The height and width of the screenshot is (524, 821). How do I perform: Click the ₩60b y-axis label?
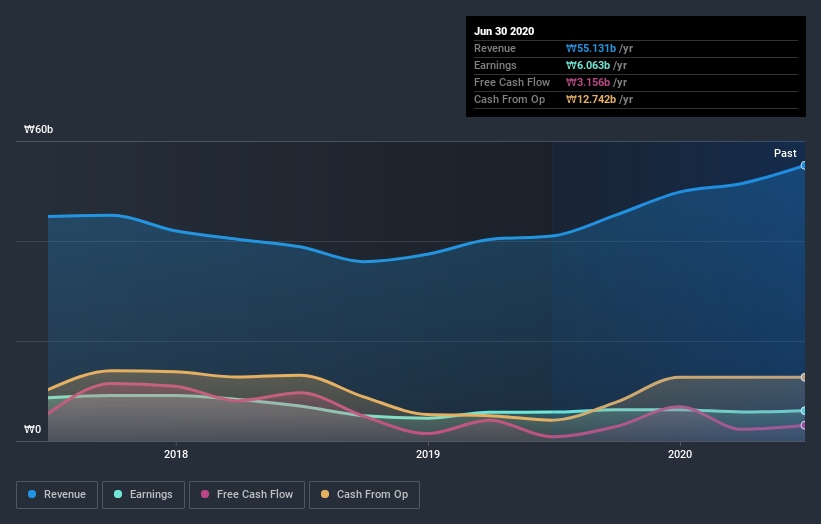(x=39, y=129)
